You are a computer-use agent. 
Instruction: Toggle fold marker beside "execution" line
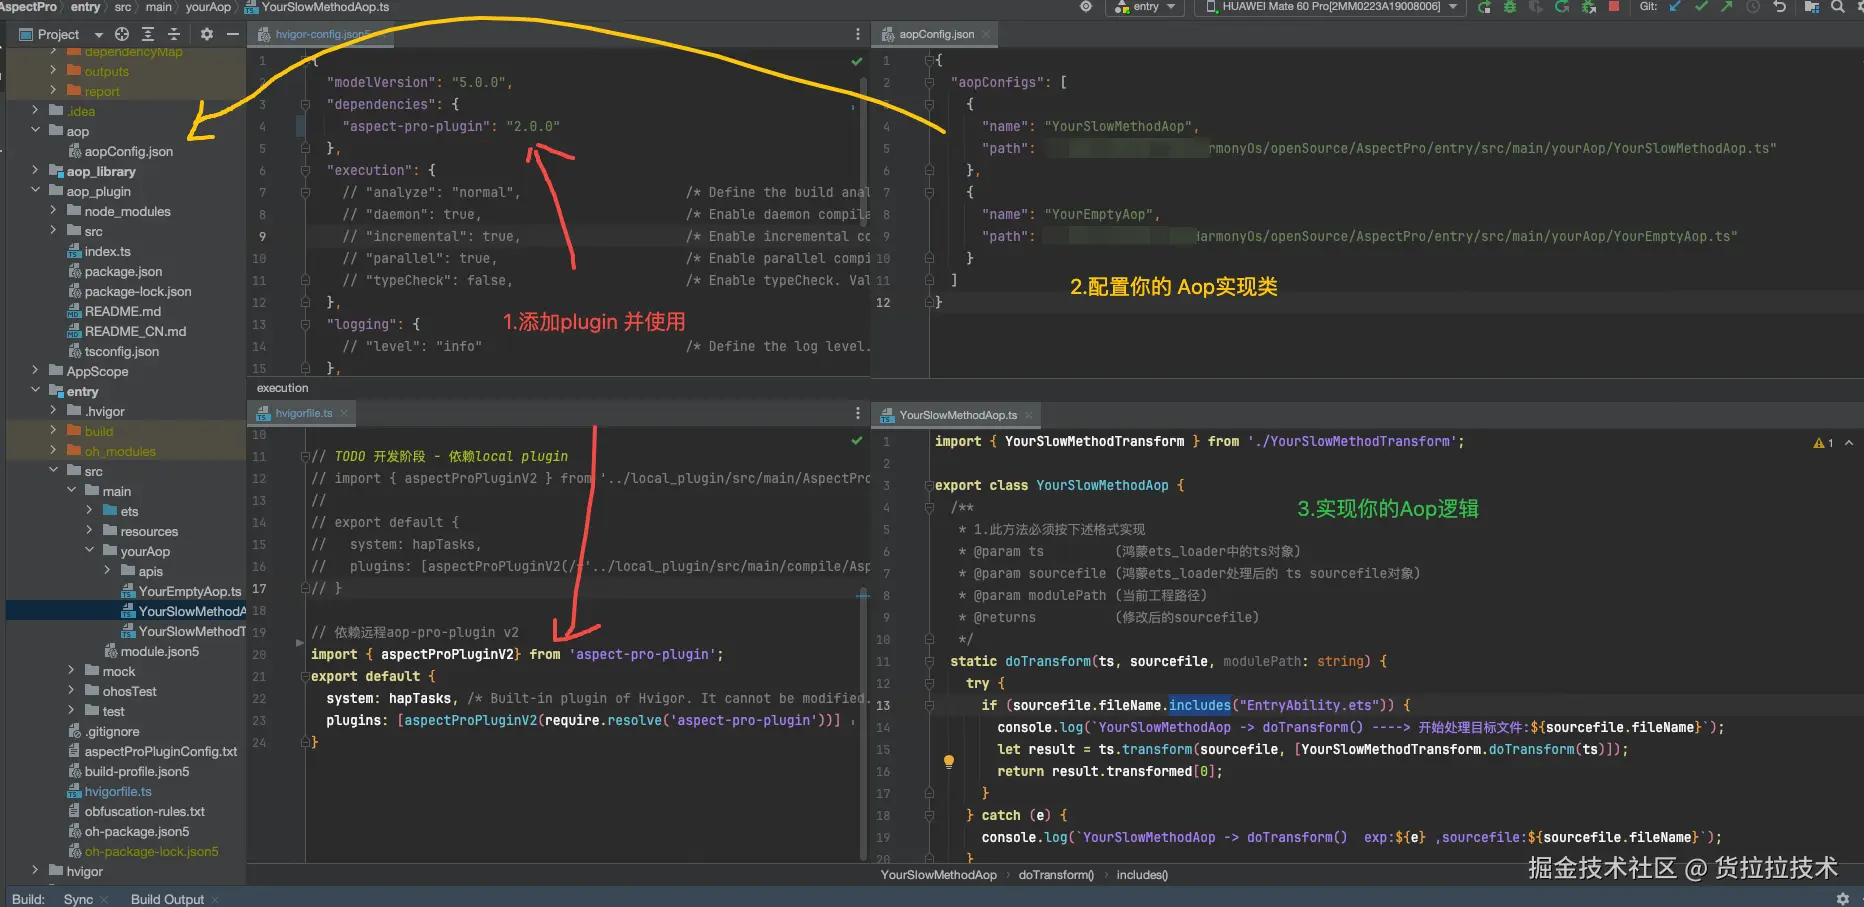click(x=305, y=170)
